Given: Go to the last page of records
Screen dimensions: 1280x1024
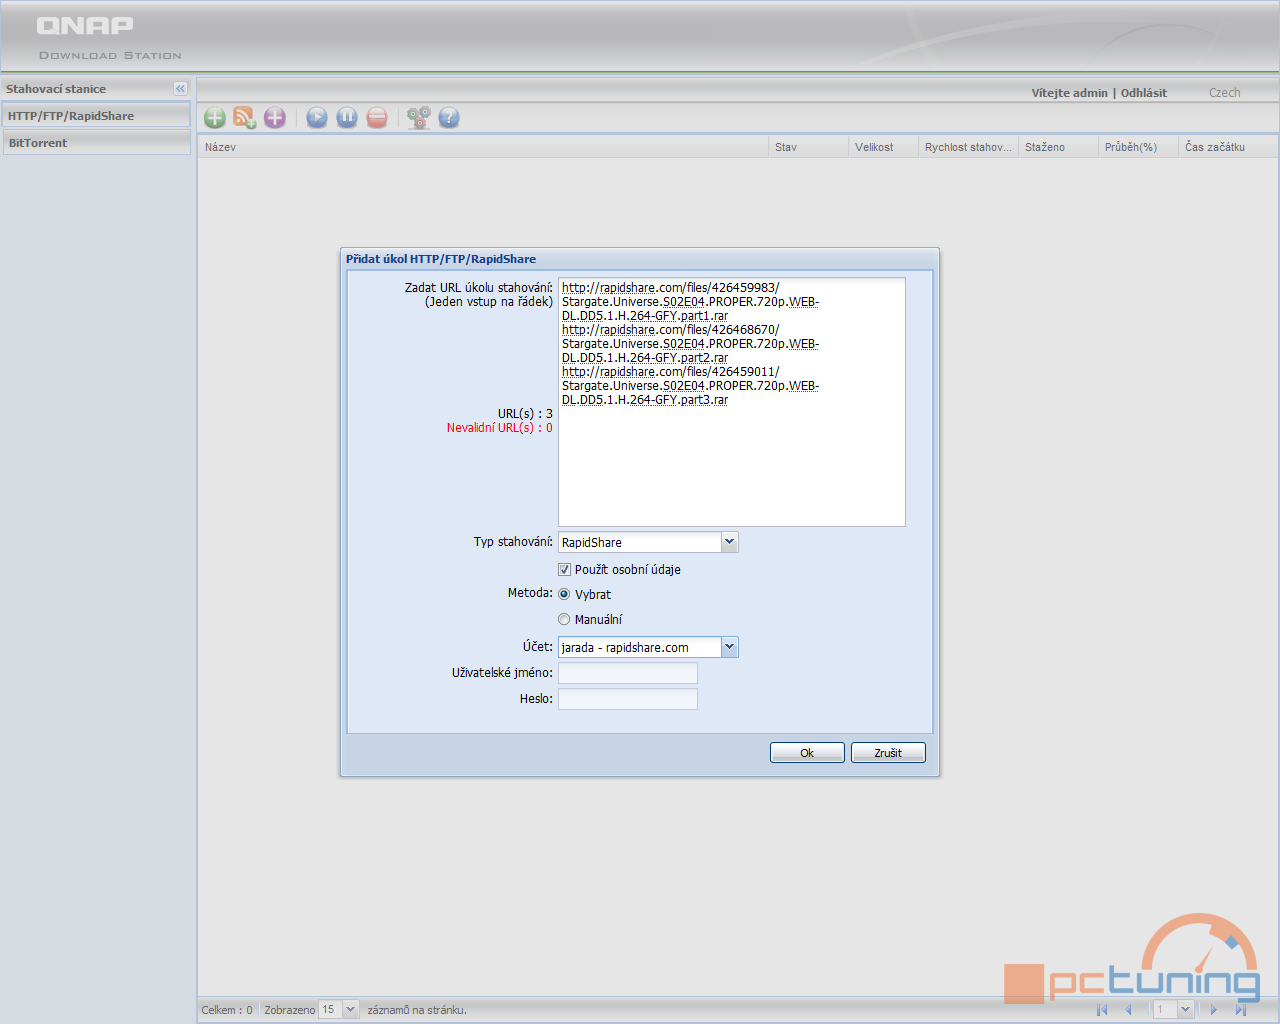Looking at the screenshot, I should coord(1241,1010).
